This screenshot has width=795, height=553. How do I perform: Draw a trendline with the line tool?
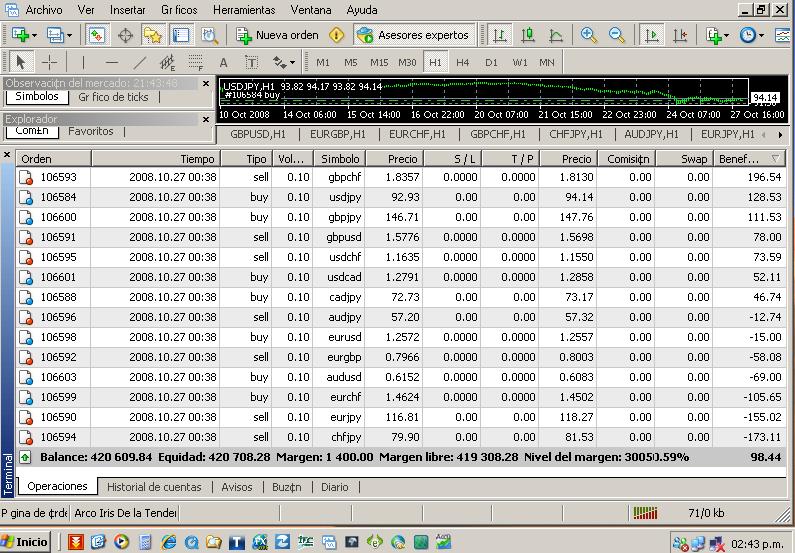[x=140, y=62]
